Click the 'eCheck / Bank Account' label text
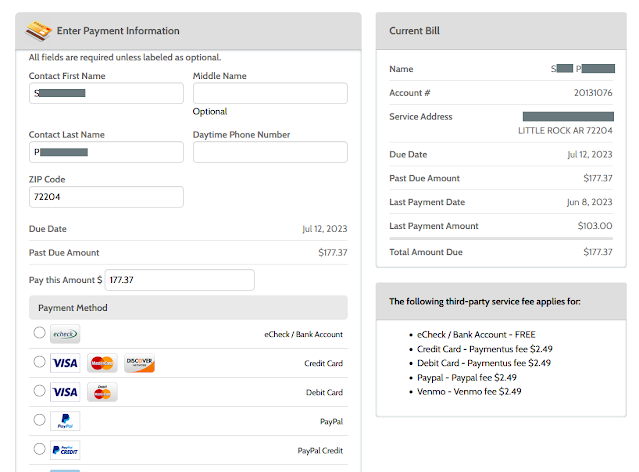Image resolution: width=639 pixels, height=472 pixels. pyautogui.click(x=304, y=334)
